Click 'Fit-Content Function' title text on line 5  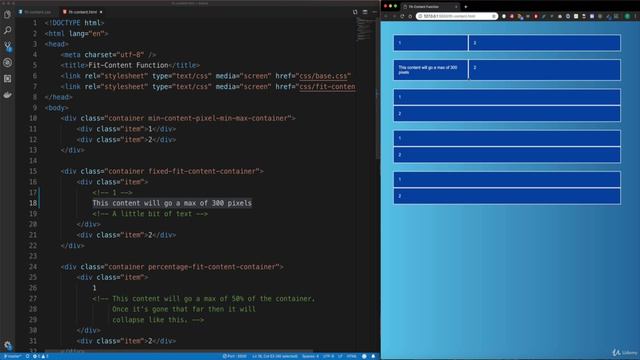[128, 65]
